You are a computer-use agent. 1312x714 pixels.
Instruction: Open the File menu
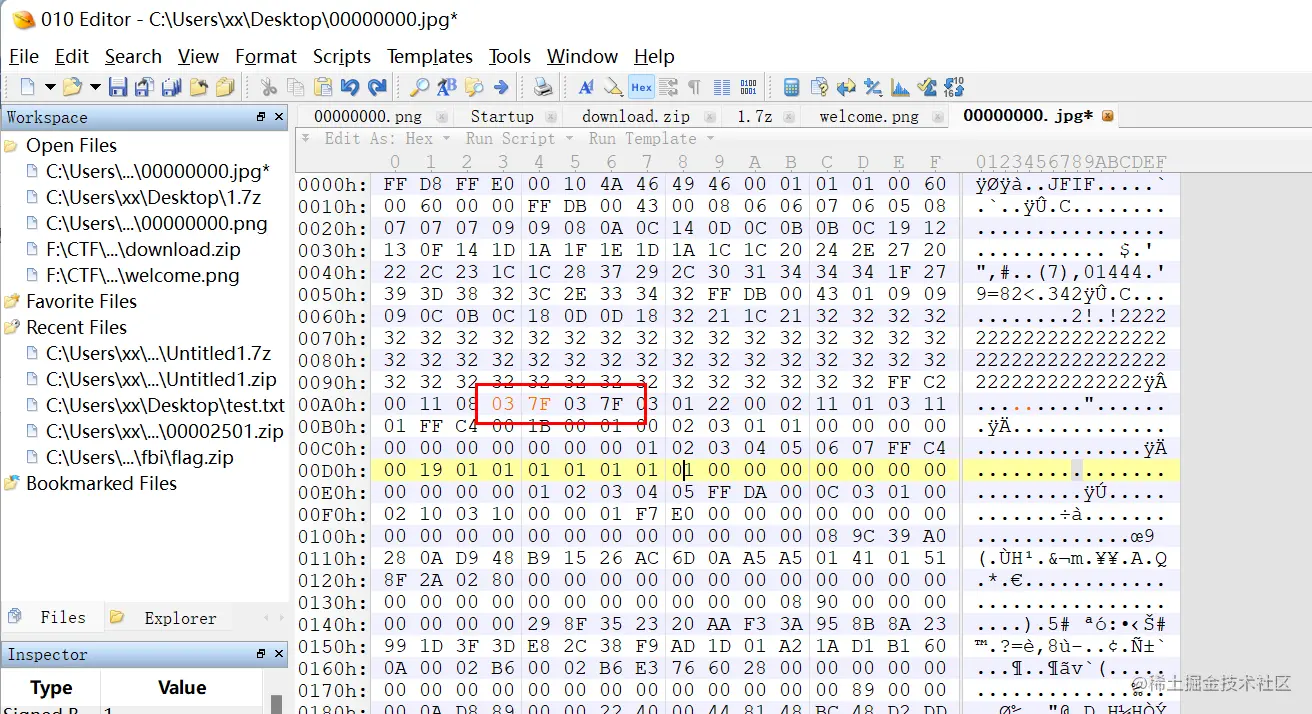(24, 56)
